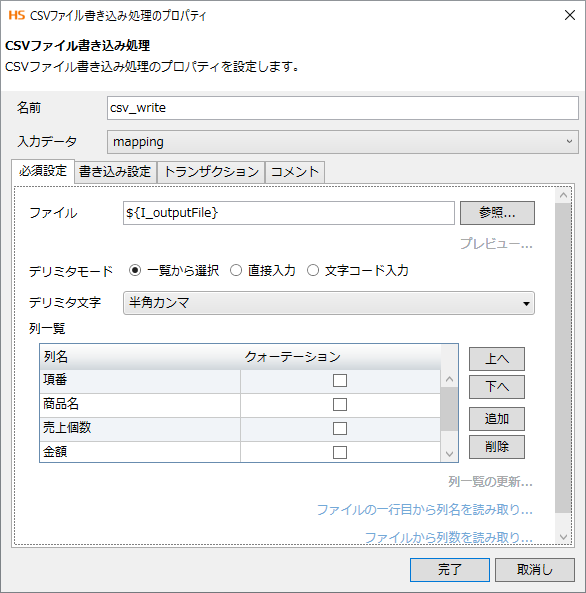
Task: Close the CSV properties dialog
Action: point(570,16)
